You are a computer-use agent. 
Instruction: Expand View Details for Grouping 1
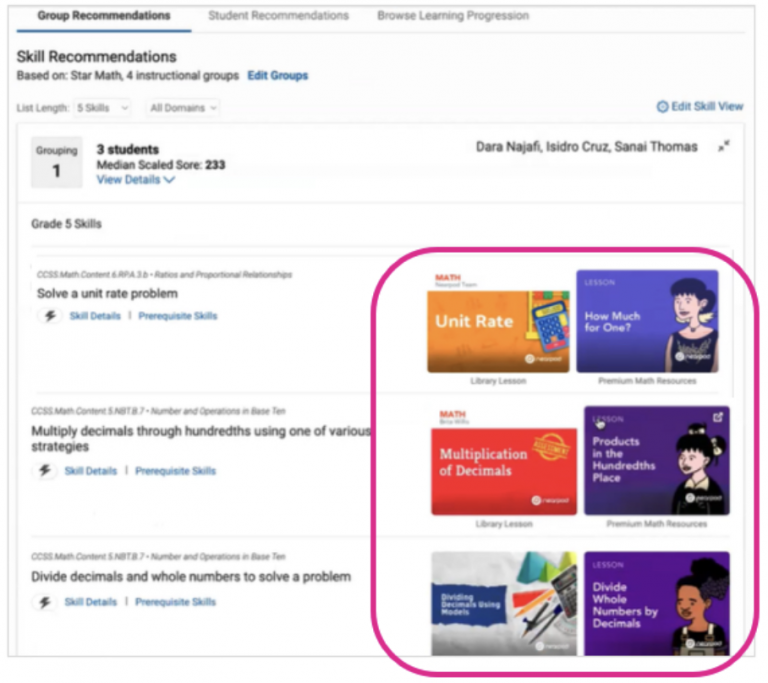135,180
